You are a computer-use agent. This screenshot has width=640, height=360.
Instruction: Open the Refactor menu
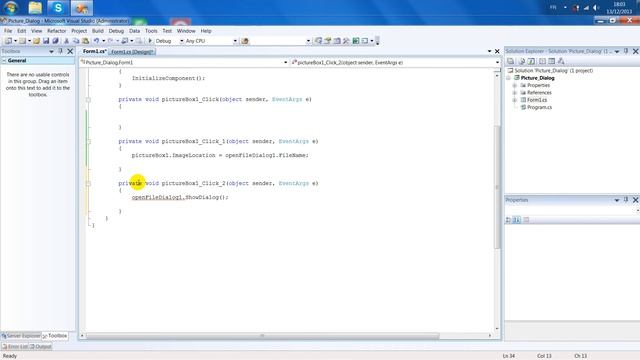point(56,31)
